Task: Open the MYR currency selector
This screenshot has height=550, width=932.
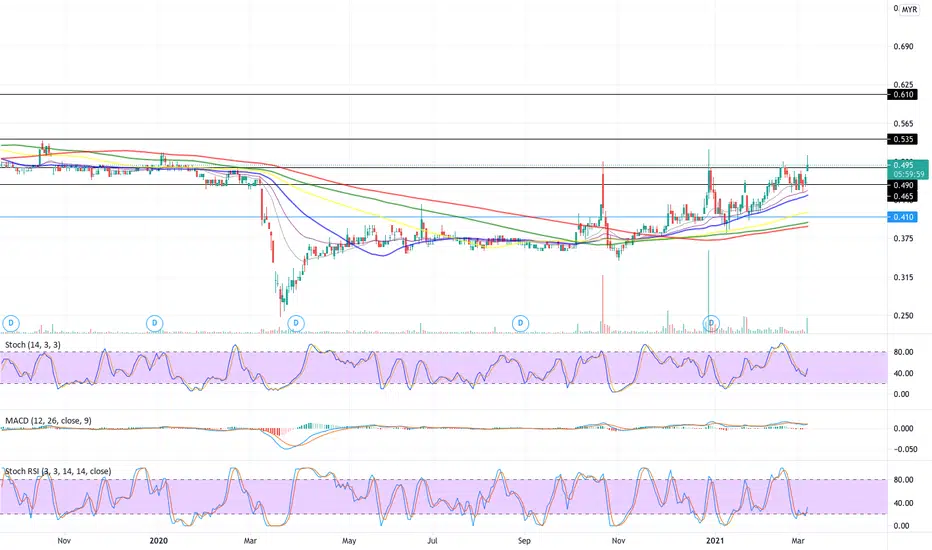Action: 909,10
